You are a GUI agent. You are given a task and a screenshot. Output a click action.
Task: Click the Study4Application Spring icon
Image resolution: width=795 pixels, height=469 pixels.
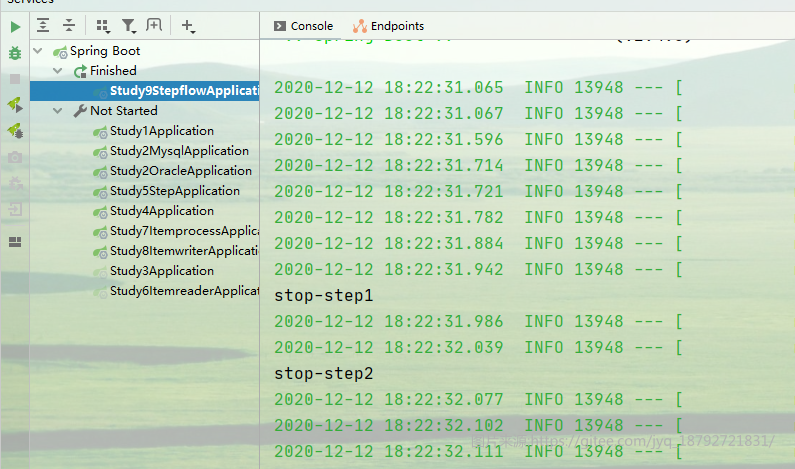tap(100, 212)
